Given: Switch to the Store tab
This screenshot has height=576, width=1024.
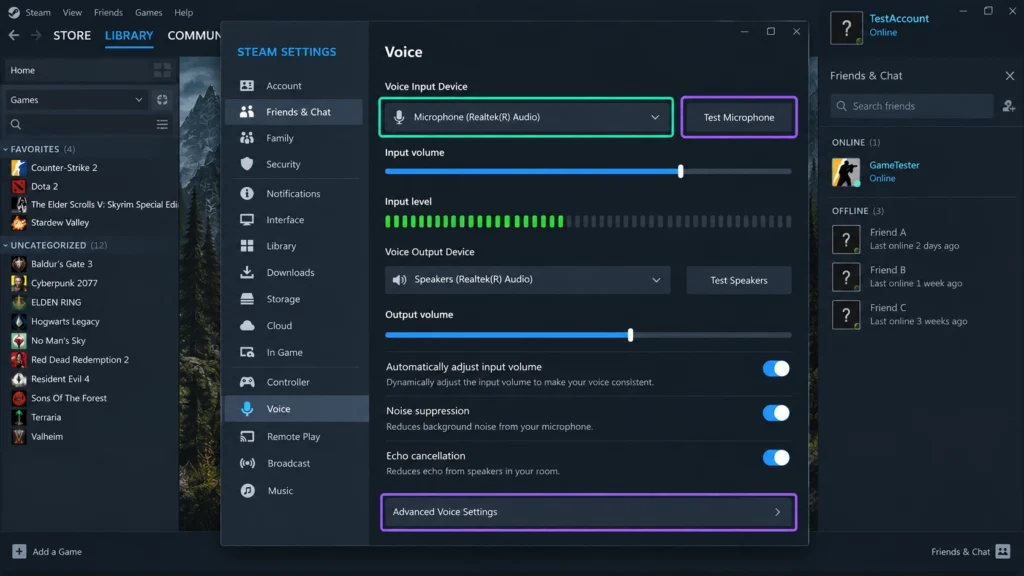Looking at the screenshot, I should (72, 35).
